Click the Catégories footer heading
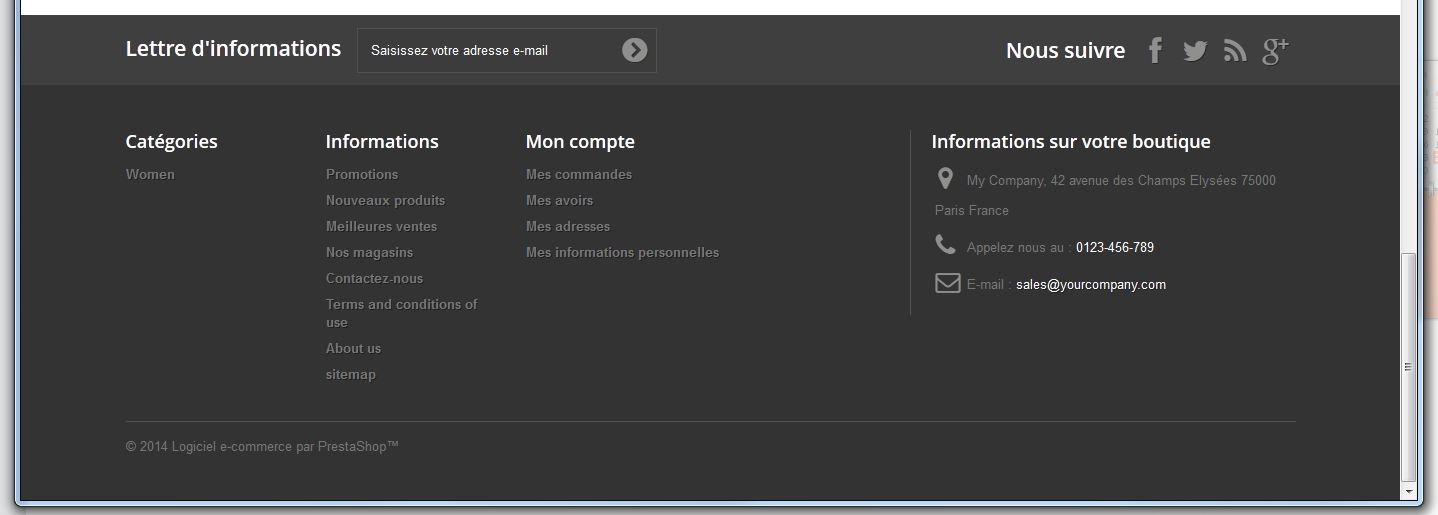 (x=171, y=142)
